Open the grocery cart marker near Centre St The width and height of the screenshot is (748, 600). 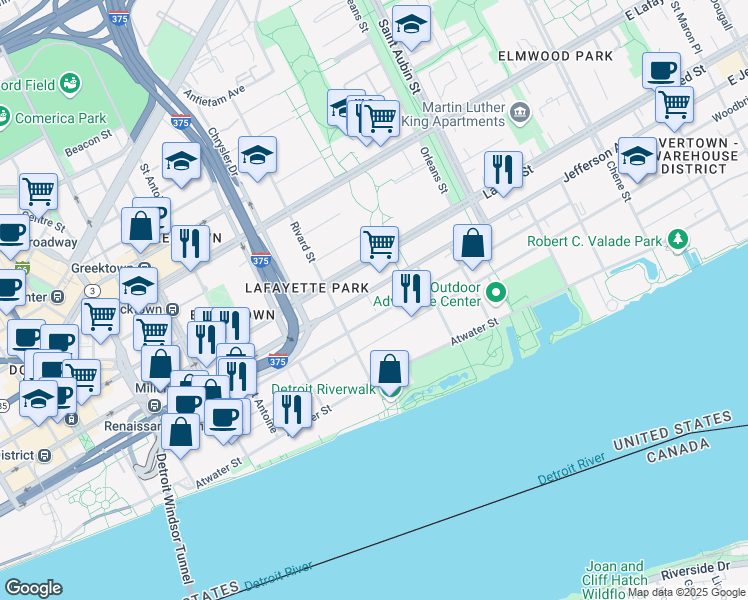coord(38,190)
